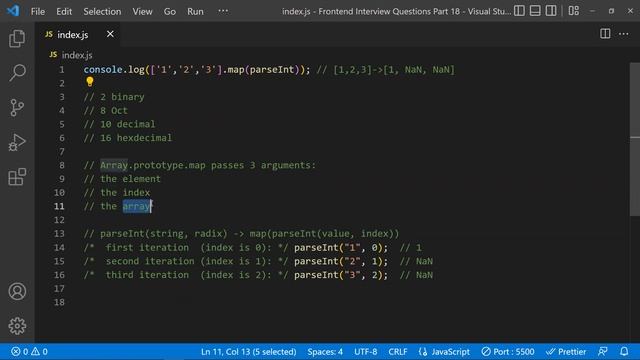Image resolution: width=640 pixels, height=360 pixels.
Task: Open the Go menu
Action: pyautogui.click(x=170, y=11)
